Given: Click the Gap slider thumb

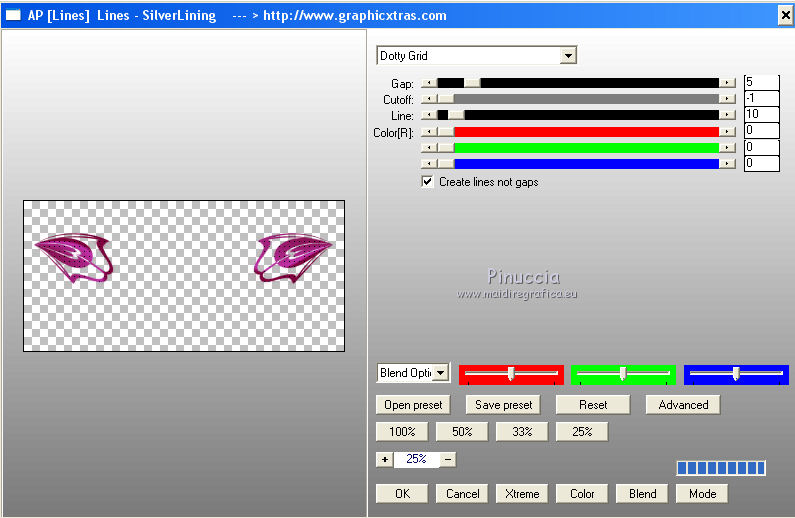Looking at the screenshot, I should [472, 83].
